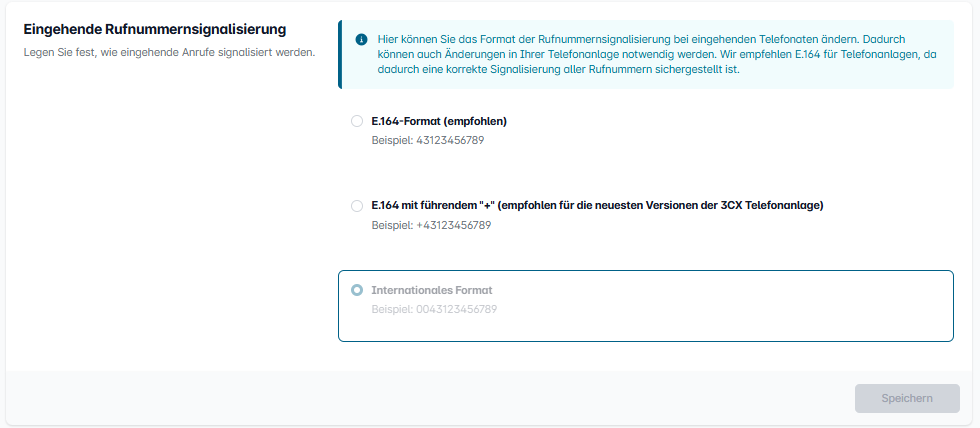Click the example text "Beispiel: 43123456789"
This screenshot has width=980, height=428.
click(428, 140)
